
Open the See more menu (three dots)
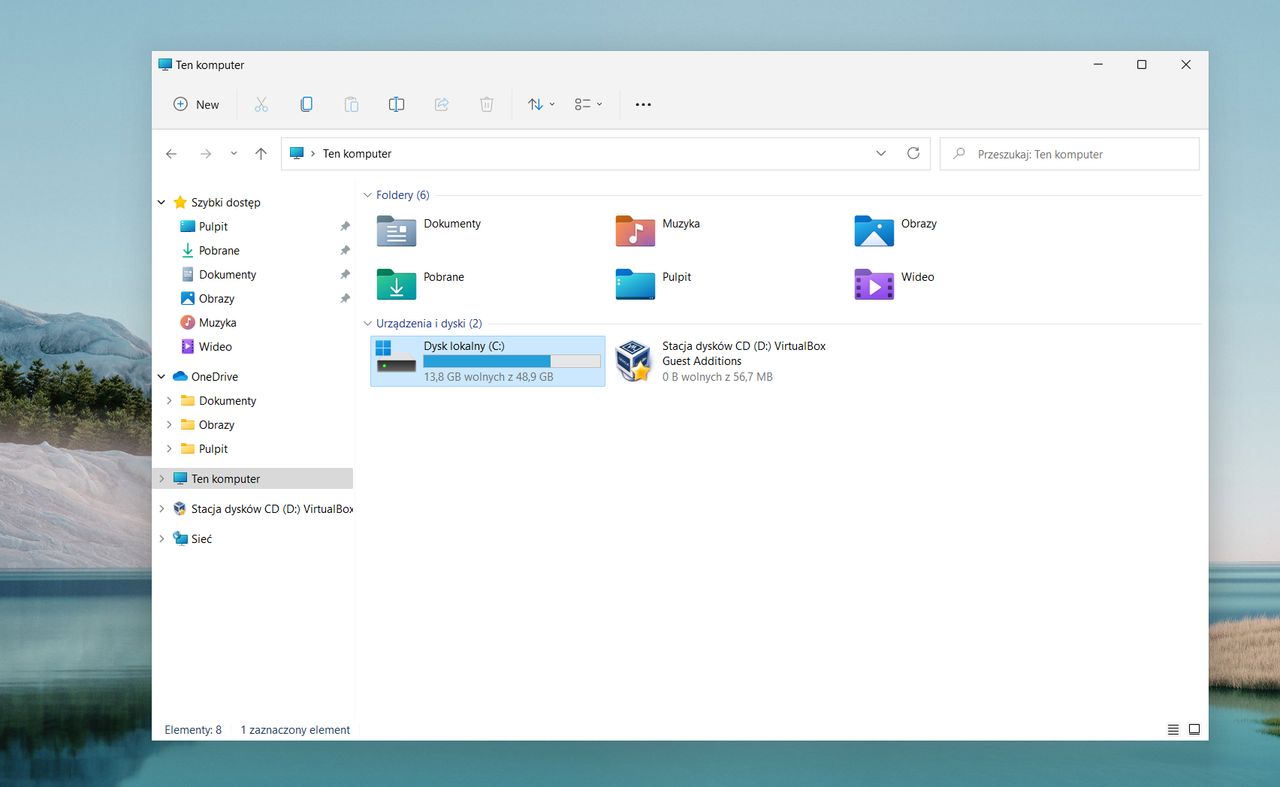(643, 104)
